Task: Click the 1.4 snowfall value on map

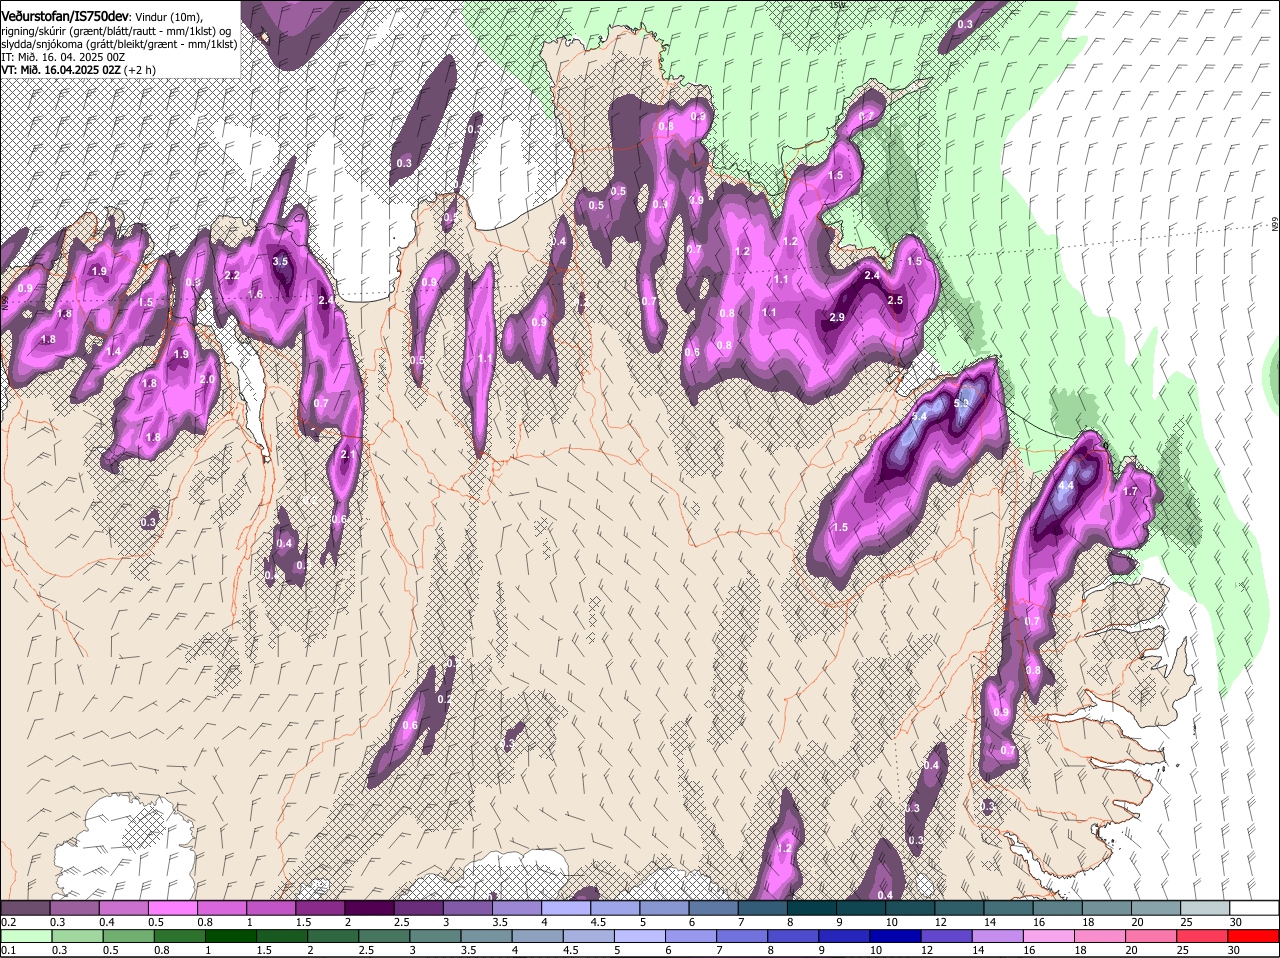Action: 113,352
